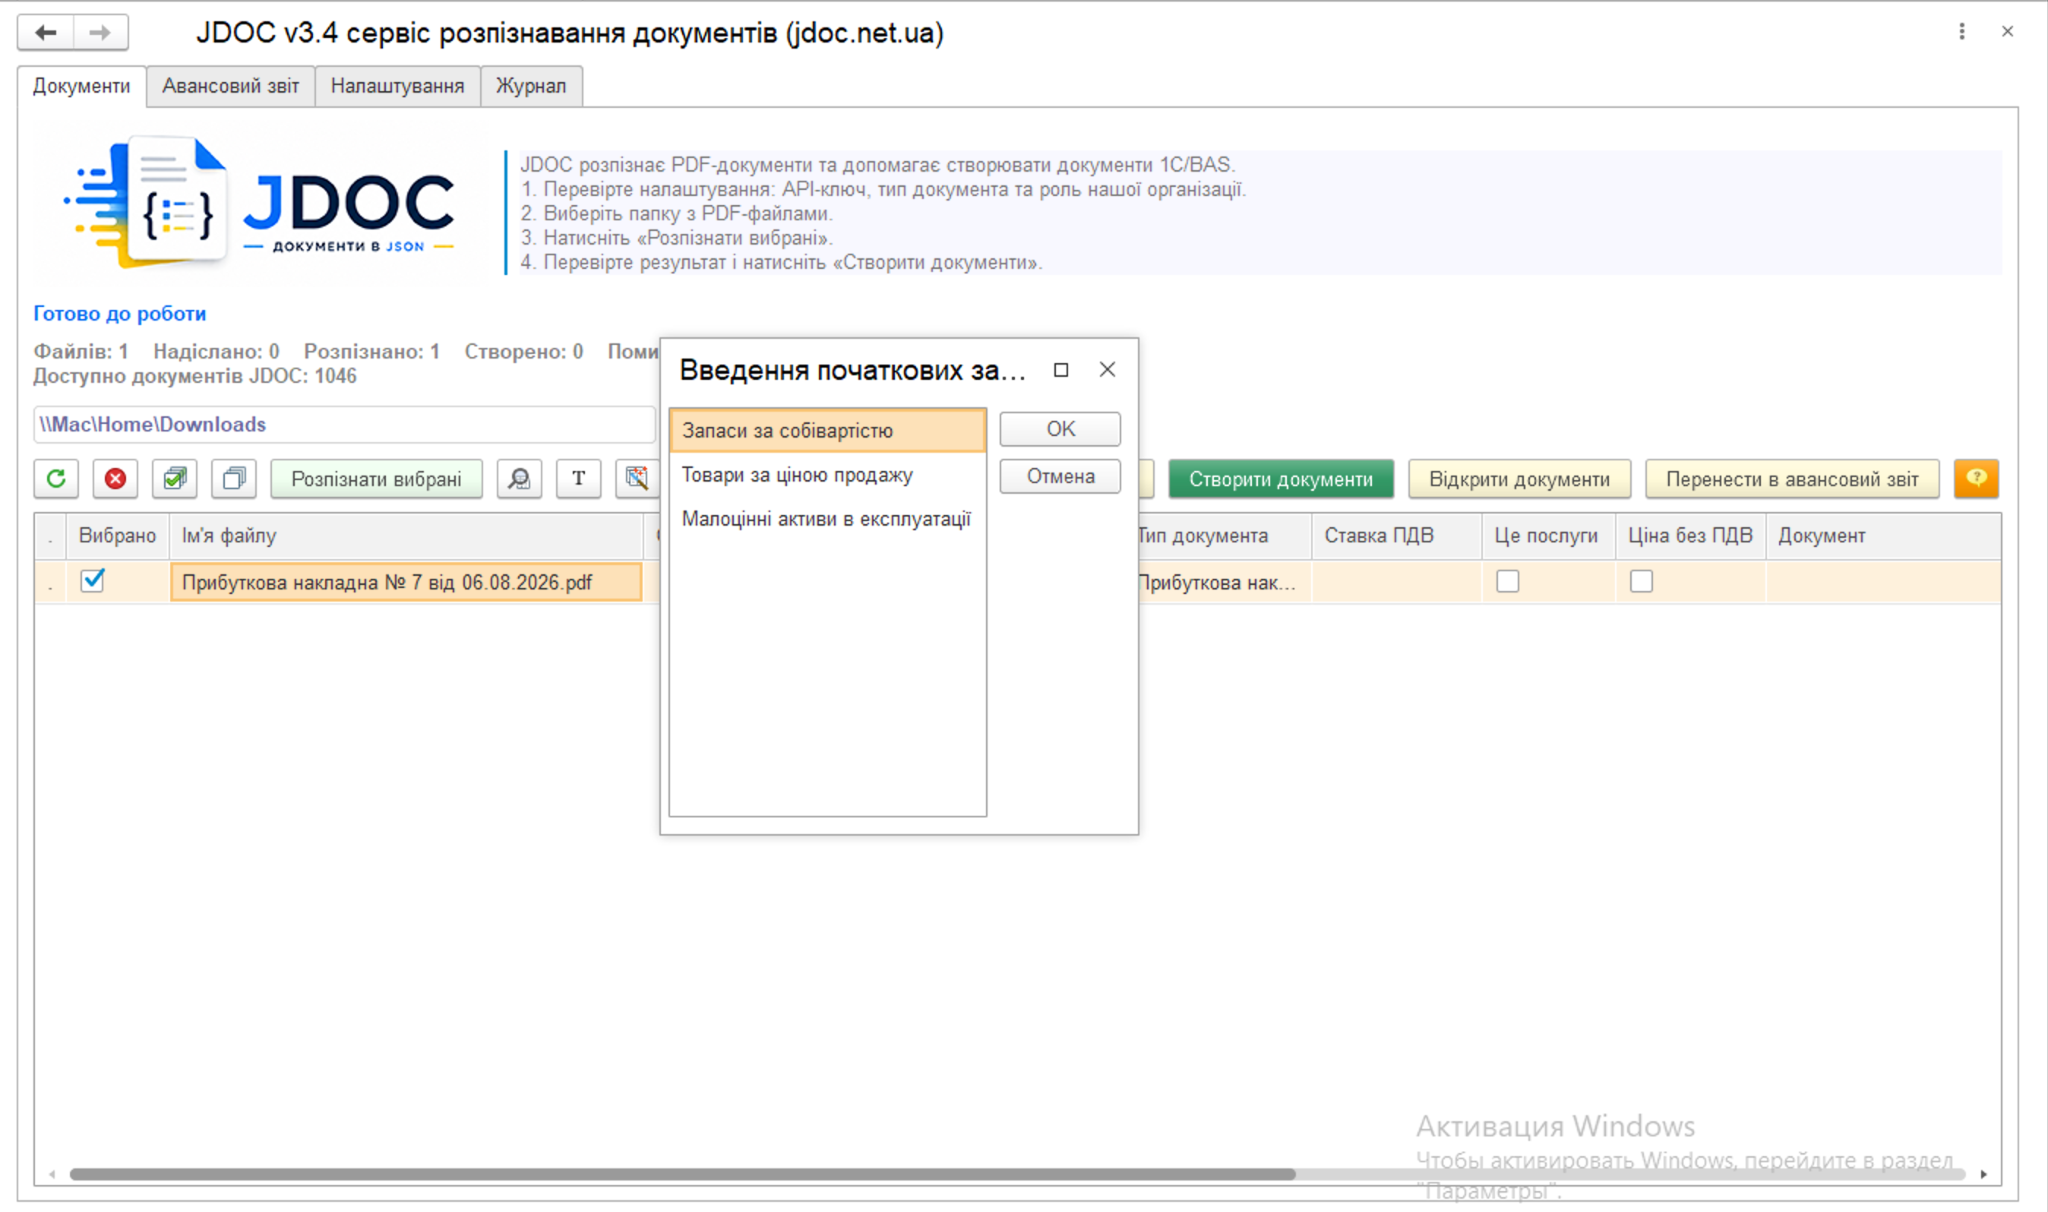Maximize the initial balances dialog
Viewport: 2048px width, 1212px height.
coord(1061,370)
